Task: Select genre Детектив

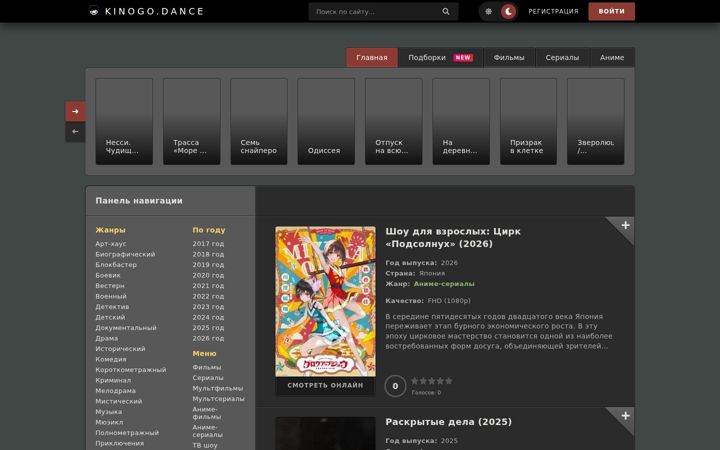Action: [x=112, y=307]
